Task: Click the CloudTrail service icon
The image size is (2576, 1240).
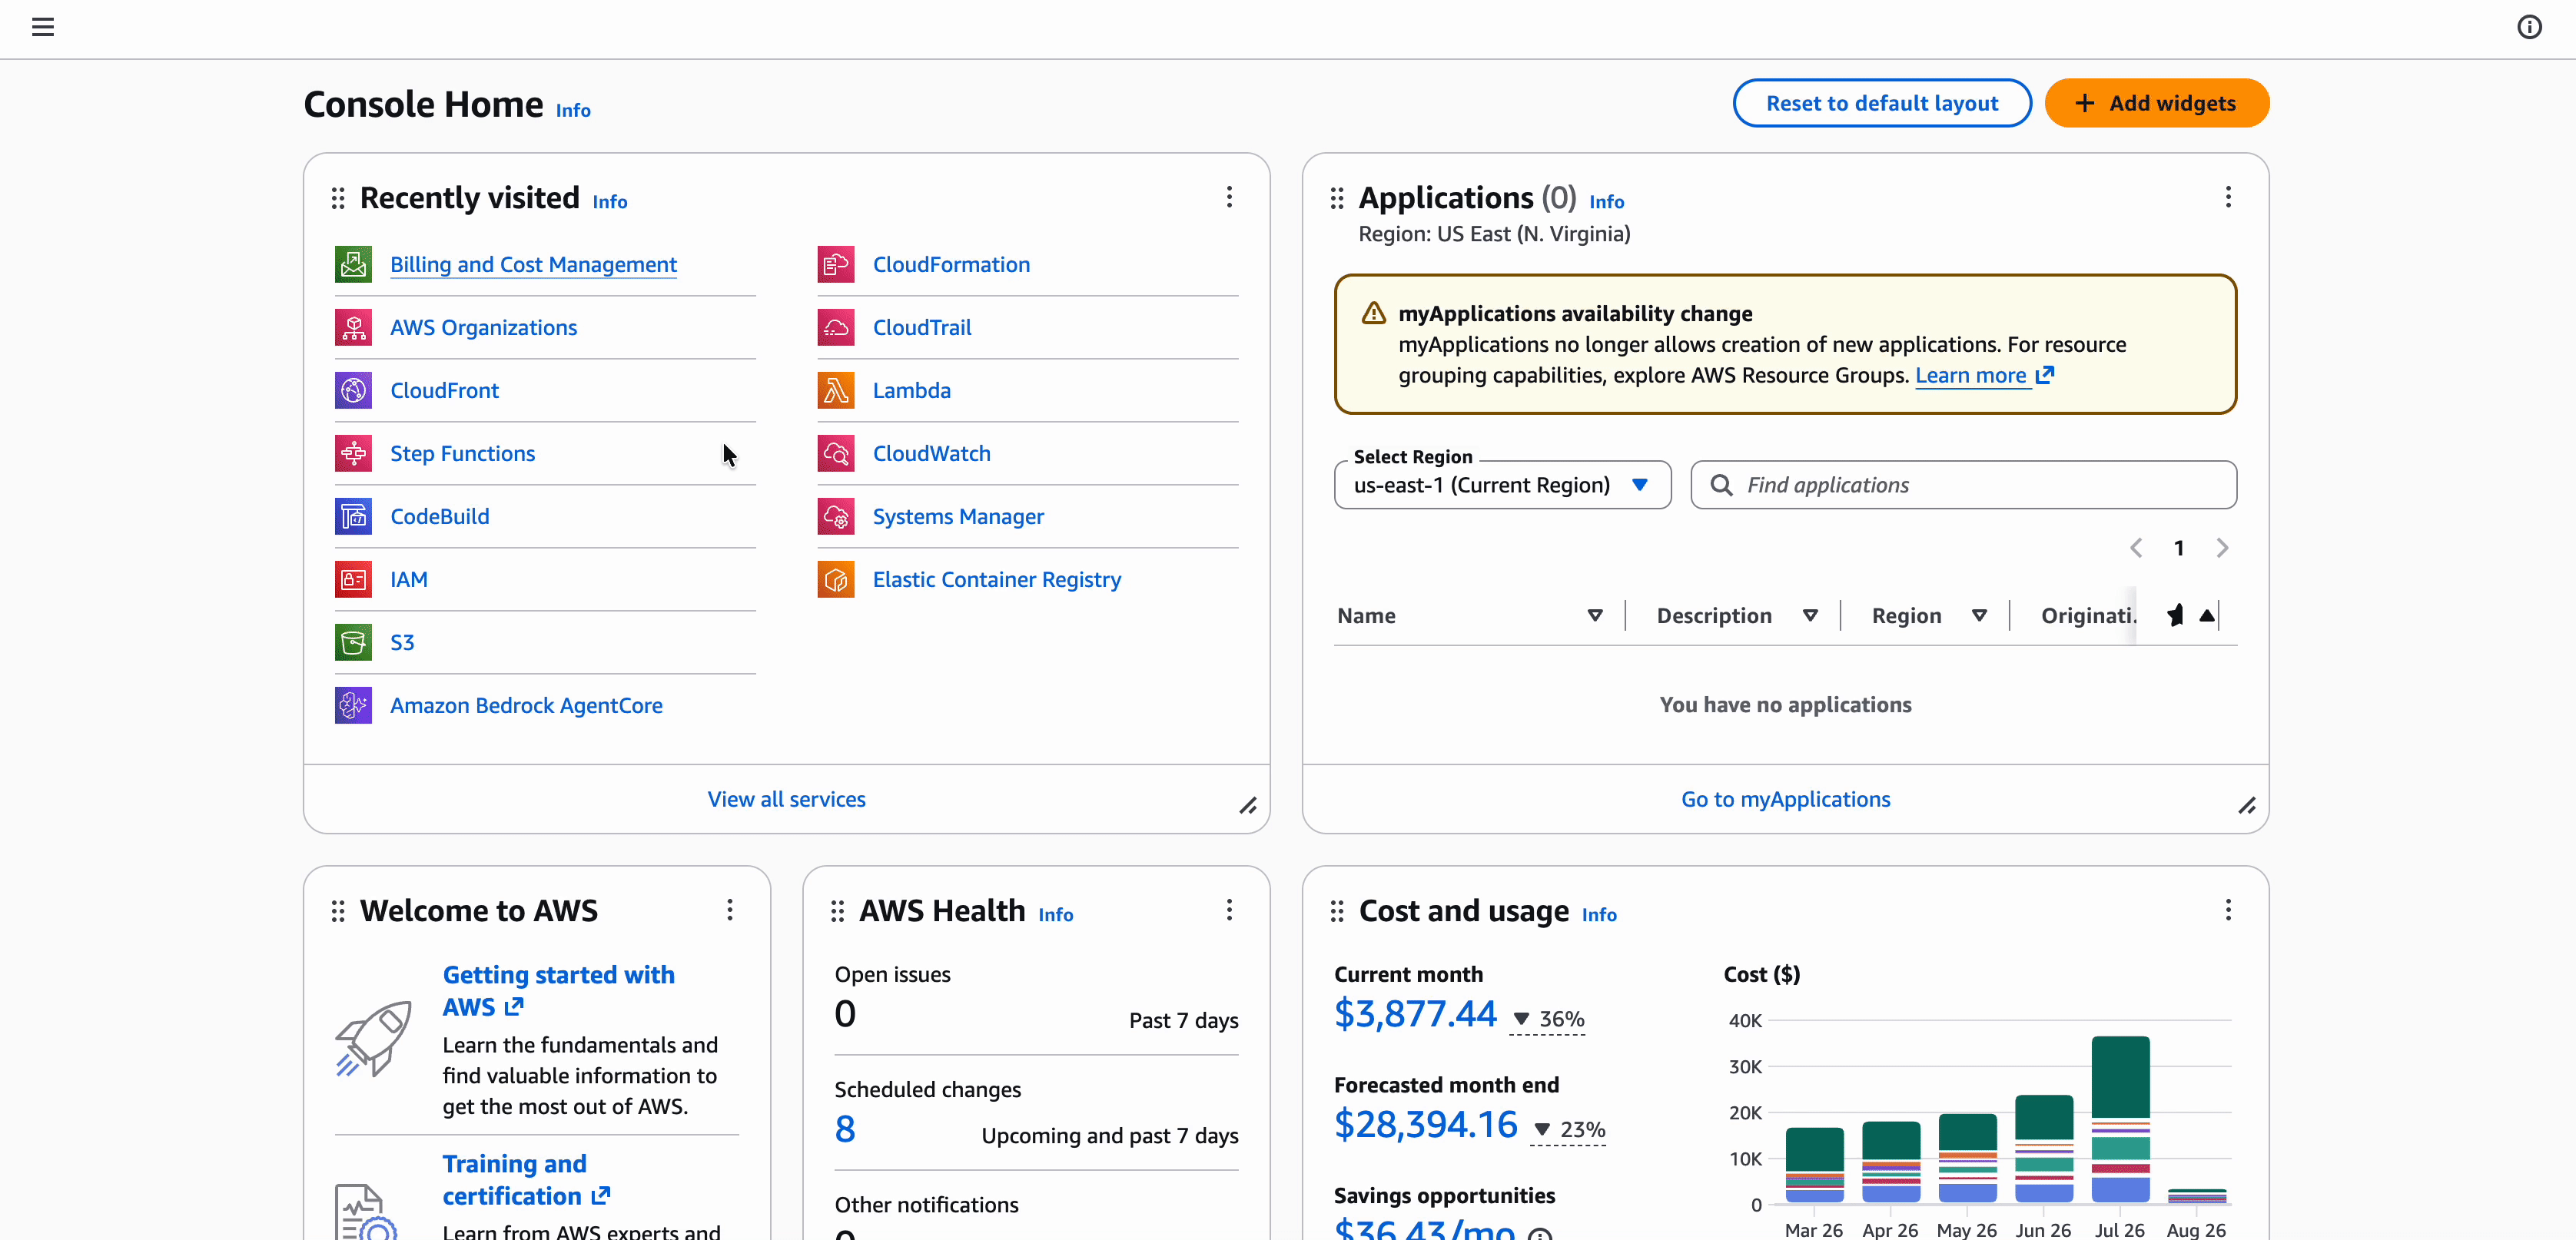Action: [836, 327]
